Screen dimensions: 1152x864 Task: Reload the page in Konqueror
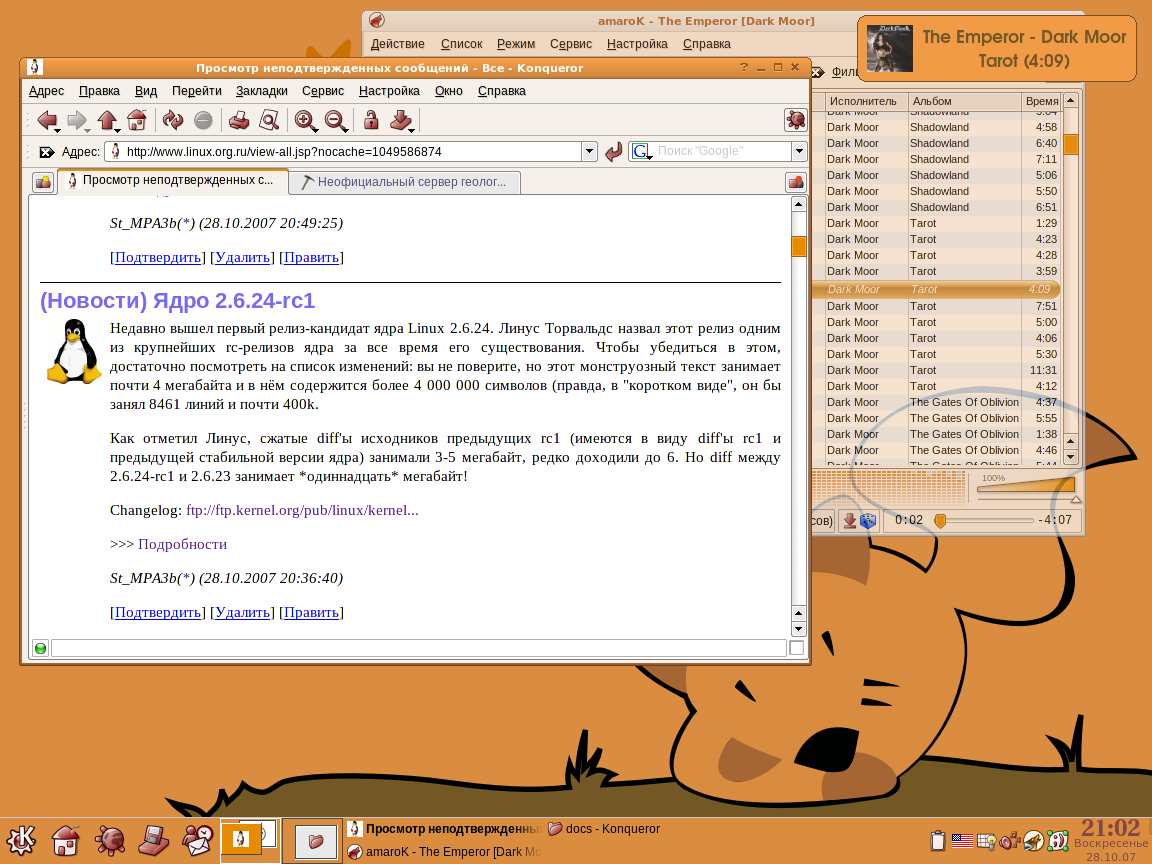point(173,120)
